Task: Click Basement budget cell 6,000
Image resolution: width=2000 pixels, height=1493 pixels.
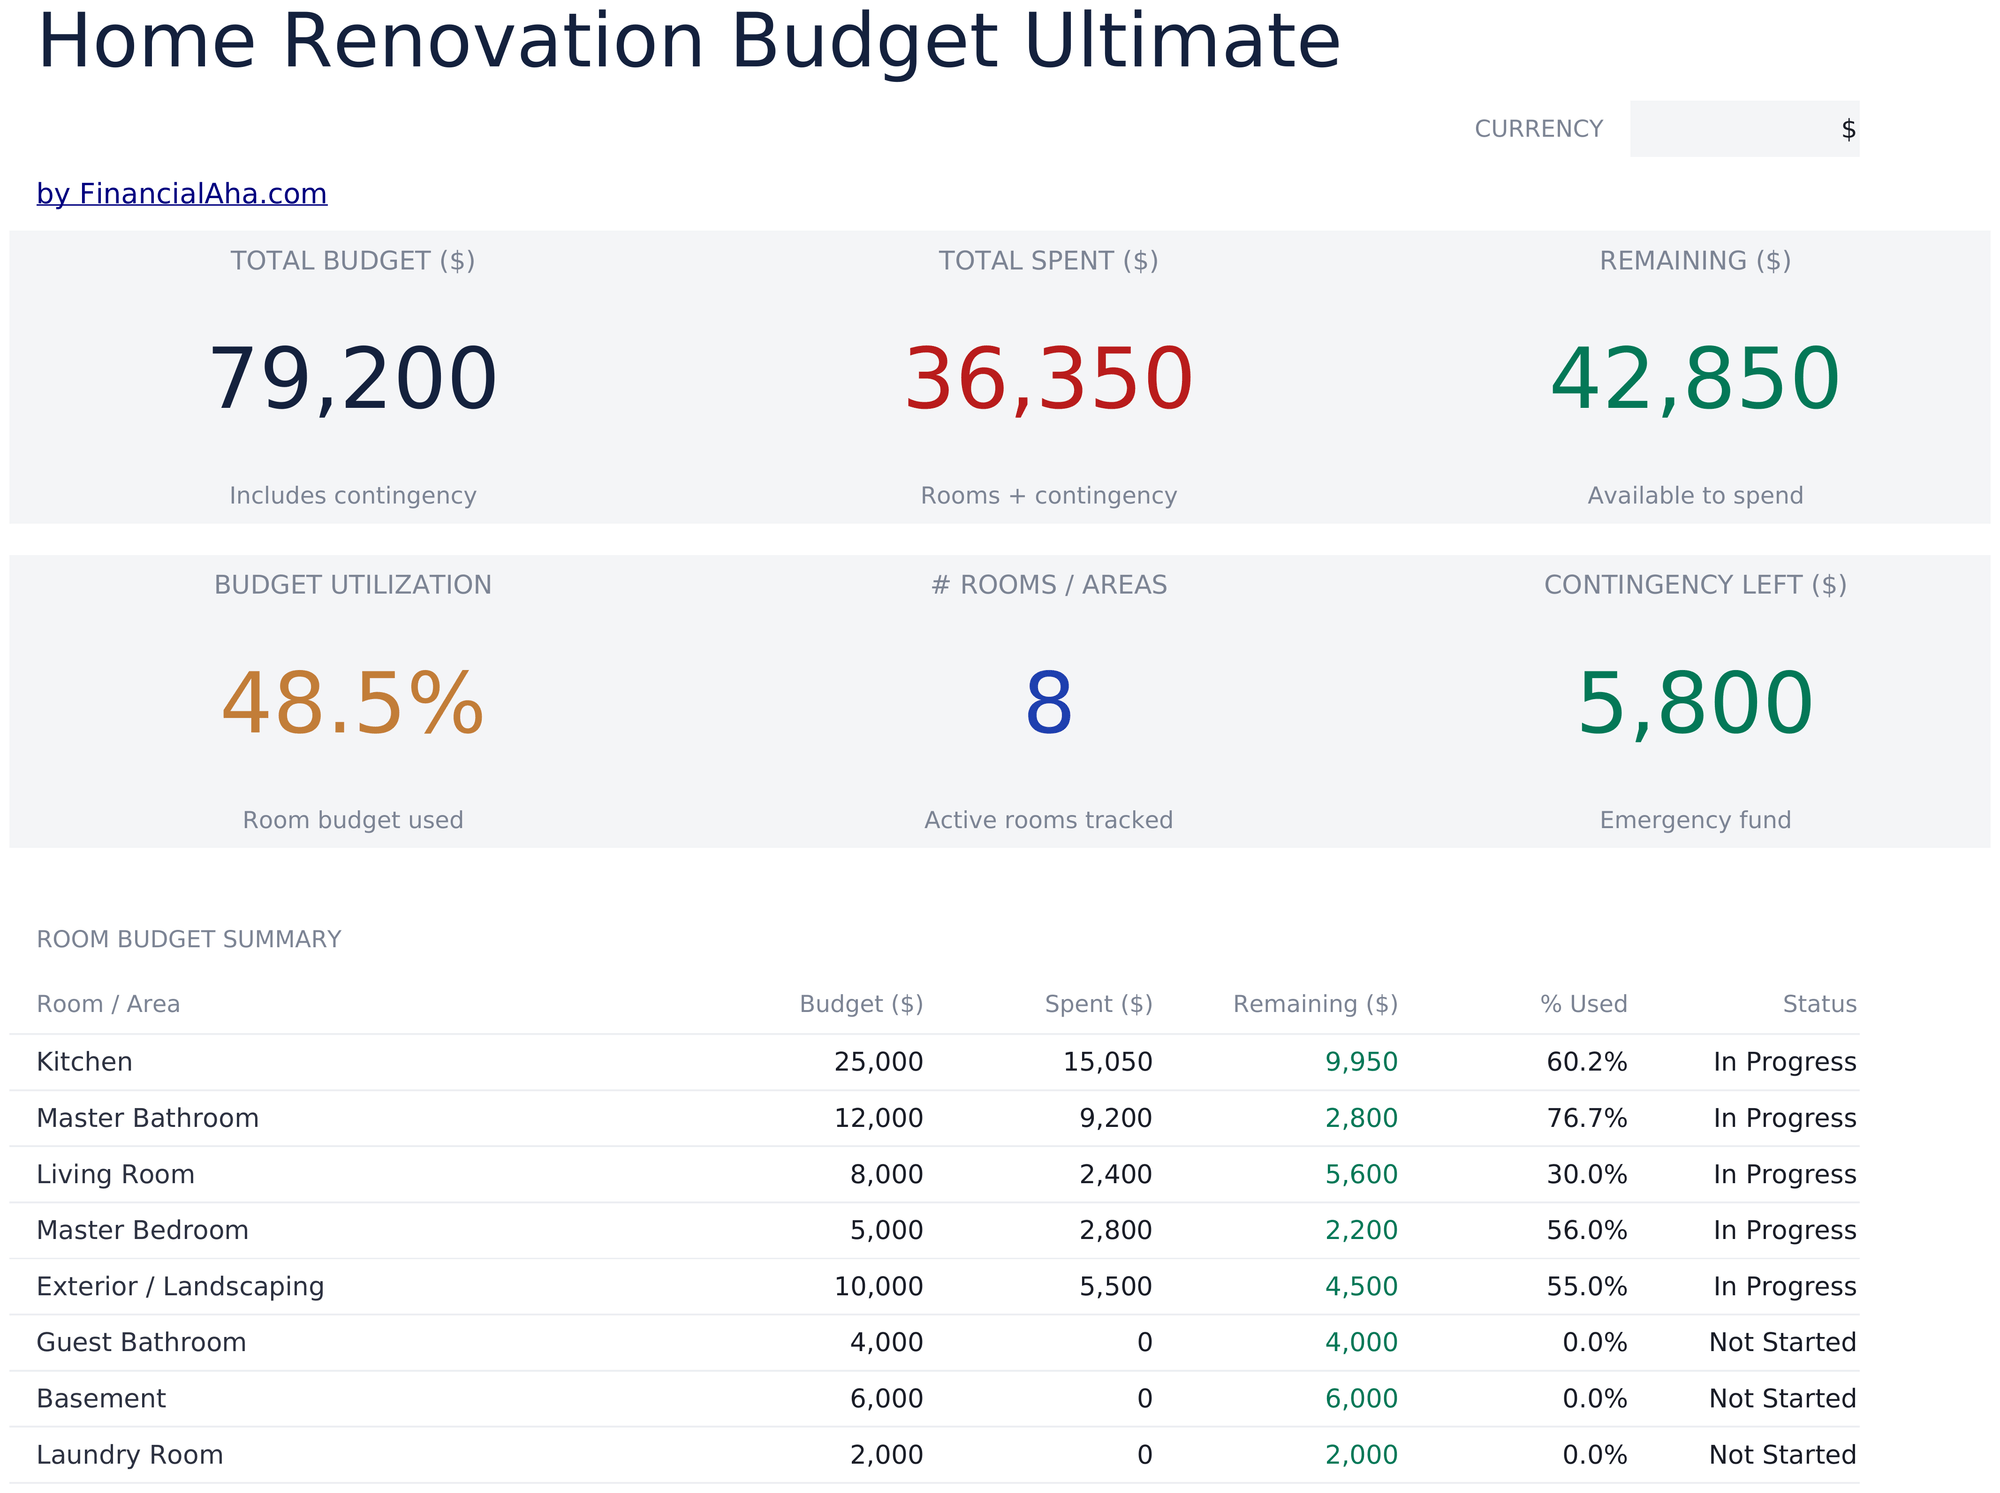Action: point(887,1398)
